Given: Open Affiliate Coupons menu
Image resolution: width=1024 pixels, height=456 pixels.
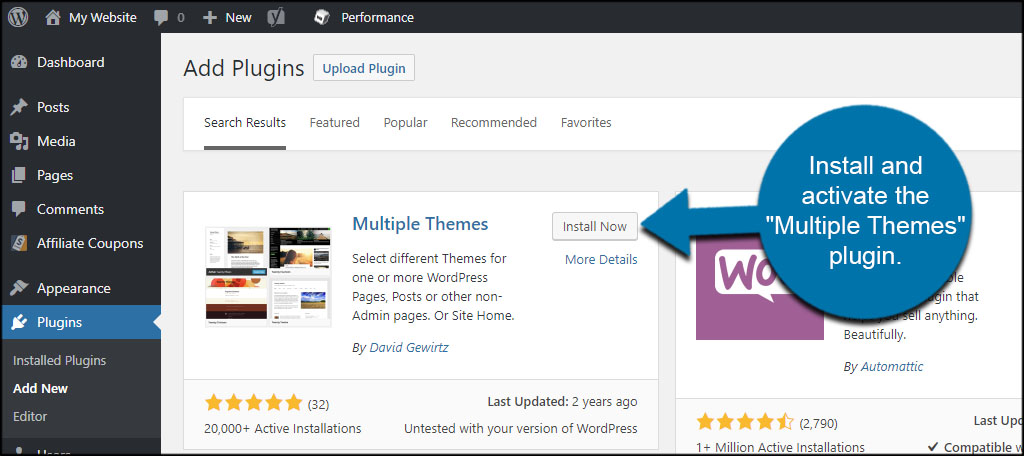Looking at the screenshot, I should click(x=90, y=243).
